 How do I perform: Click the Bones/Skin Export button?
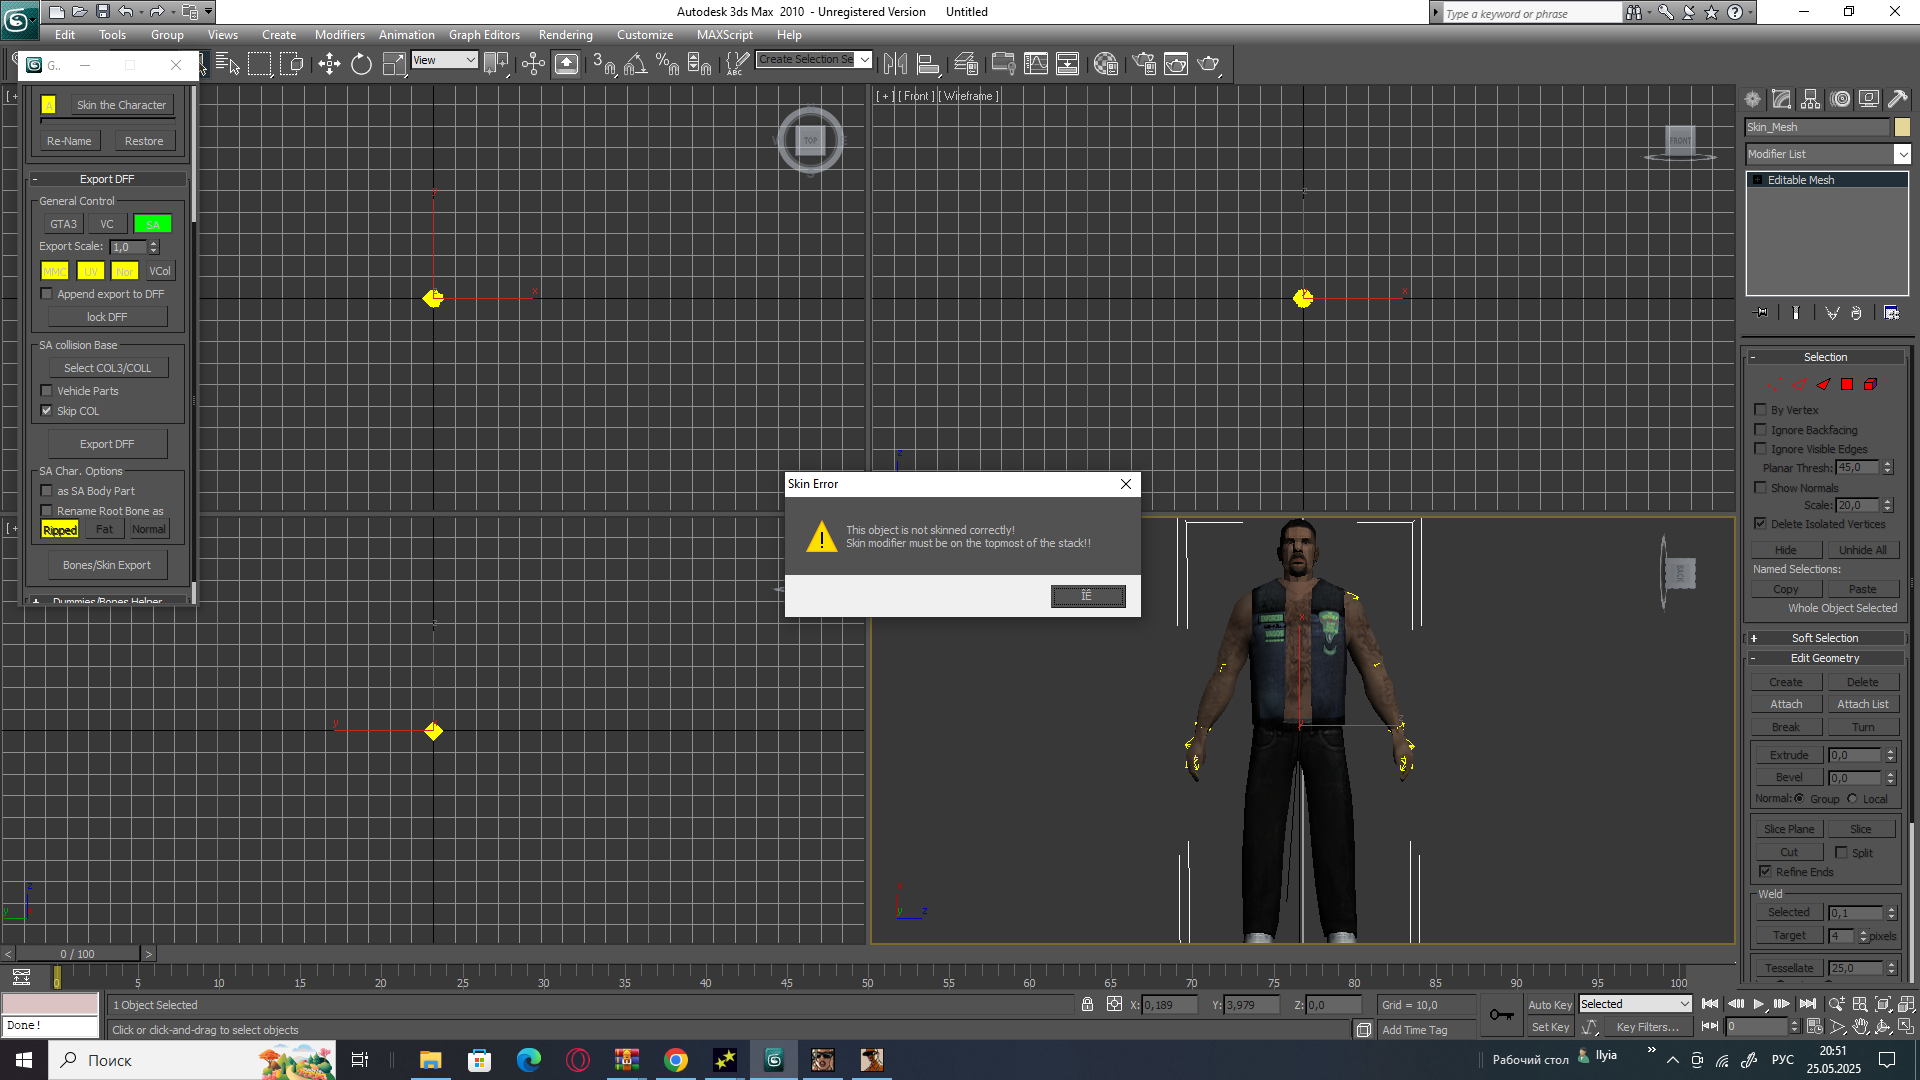point(107,565)
